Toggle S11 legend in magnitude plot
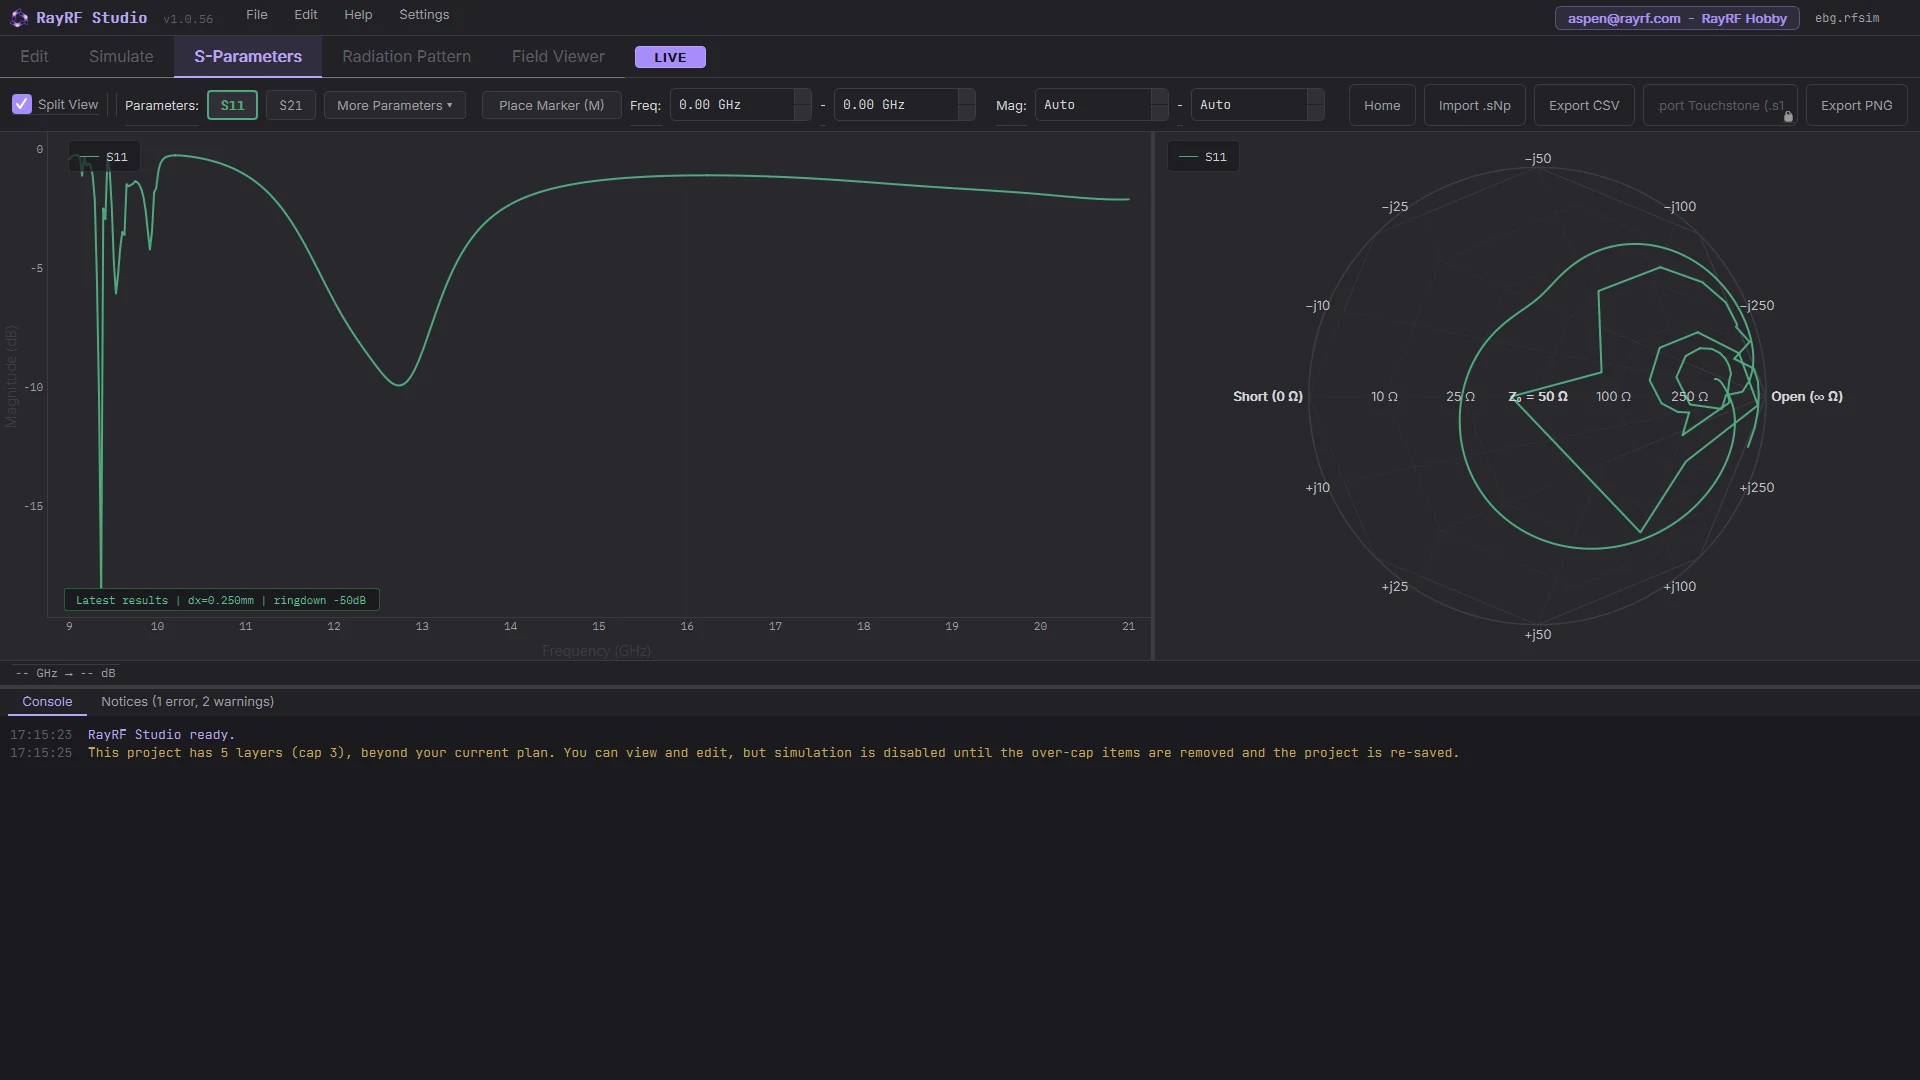1920x1080 pixels. [x=104, y=157]
